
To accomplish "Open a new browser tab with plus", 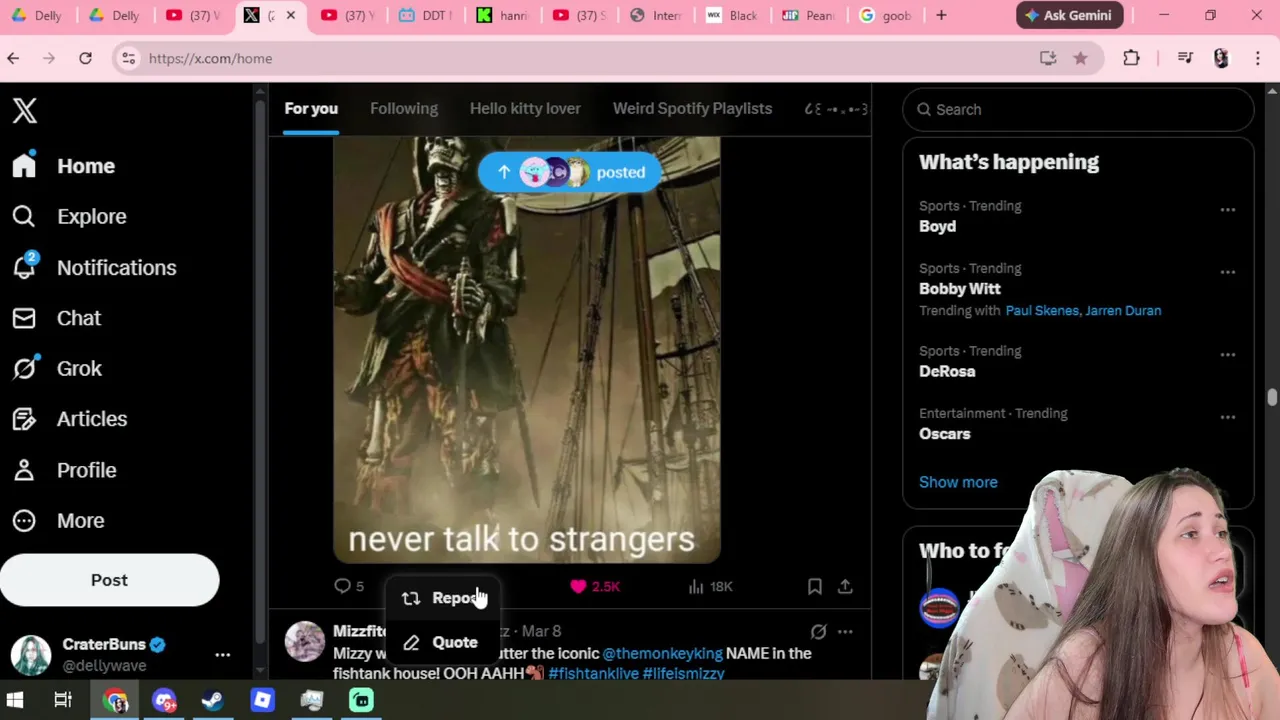I will click(941, 15).
